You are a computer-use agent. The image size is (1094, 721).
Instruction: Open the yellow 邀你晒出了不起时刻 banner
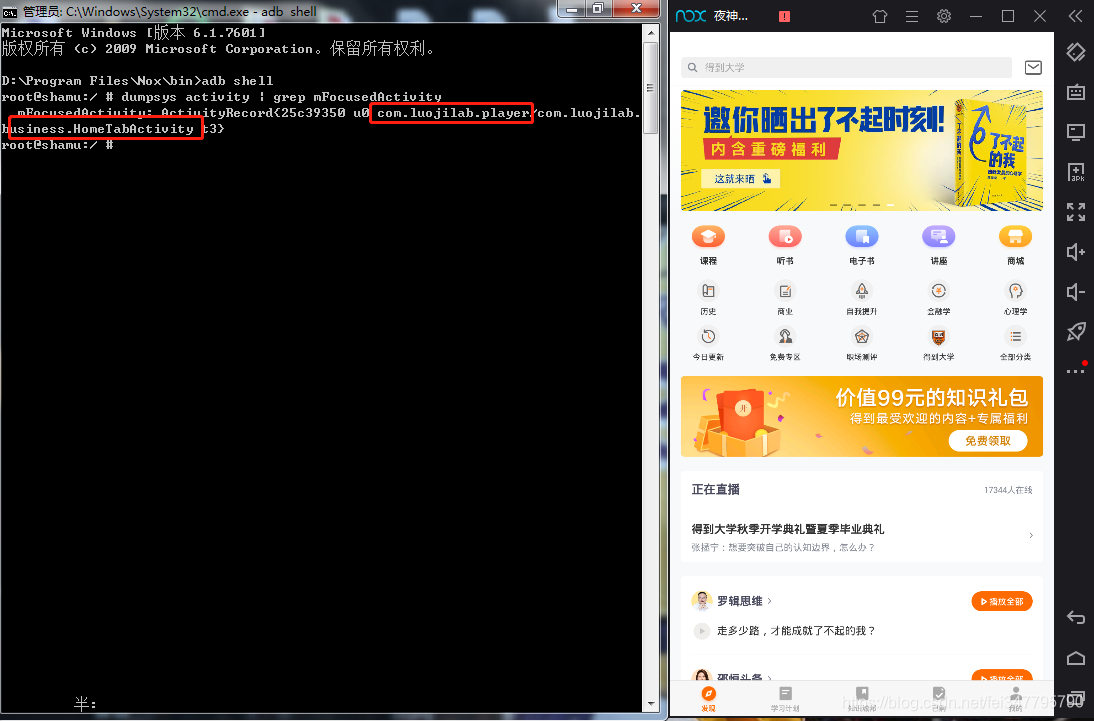tap(862, 150)
